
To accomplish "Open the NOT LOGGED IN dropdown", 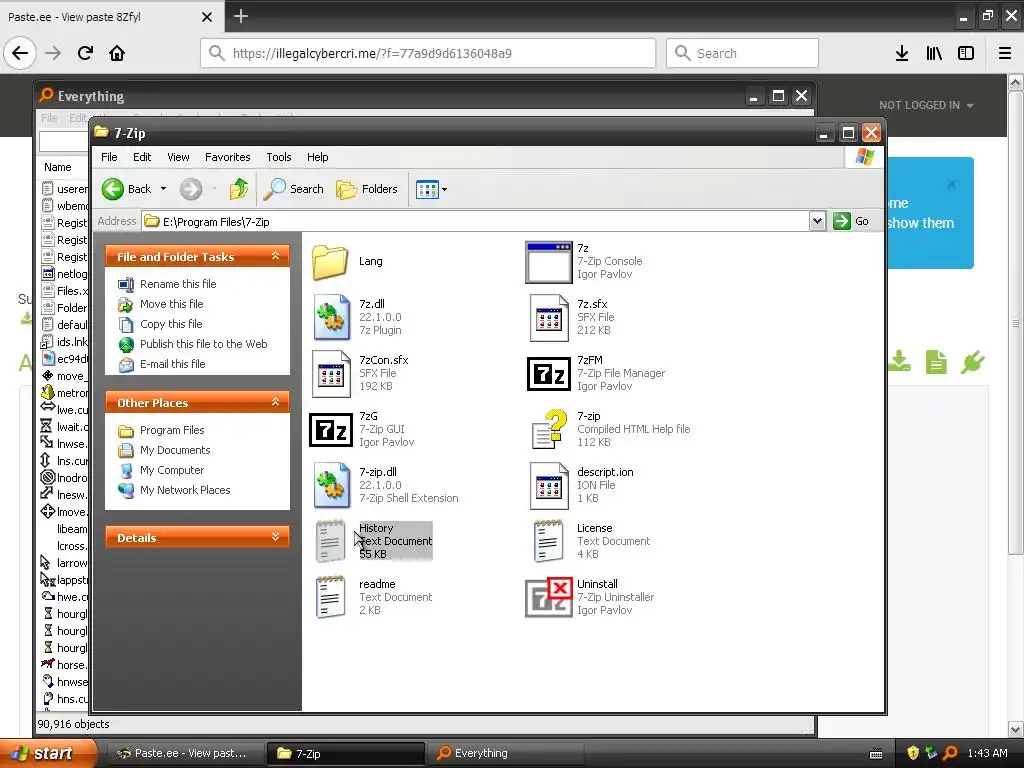I will pos(926,105).
